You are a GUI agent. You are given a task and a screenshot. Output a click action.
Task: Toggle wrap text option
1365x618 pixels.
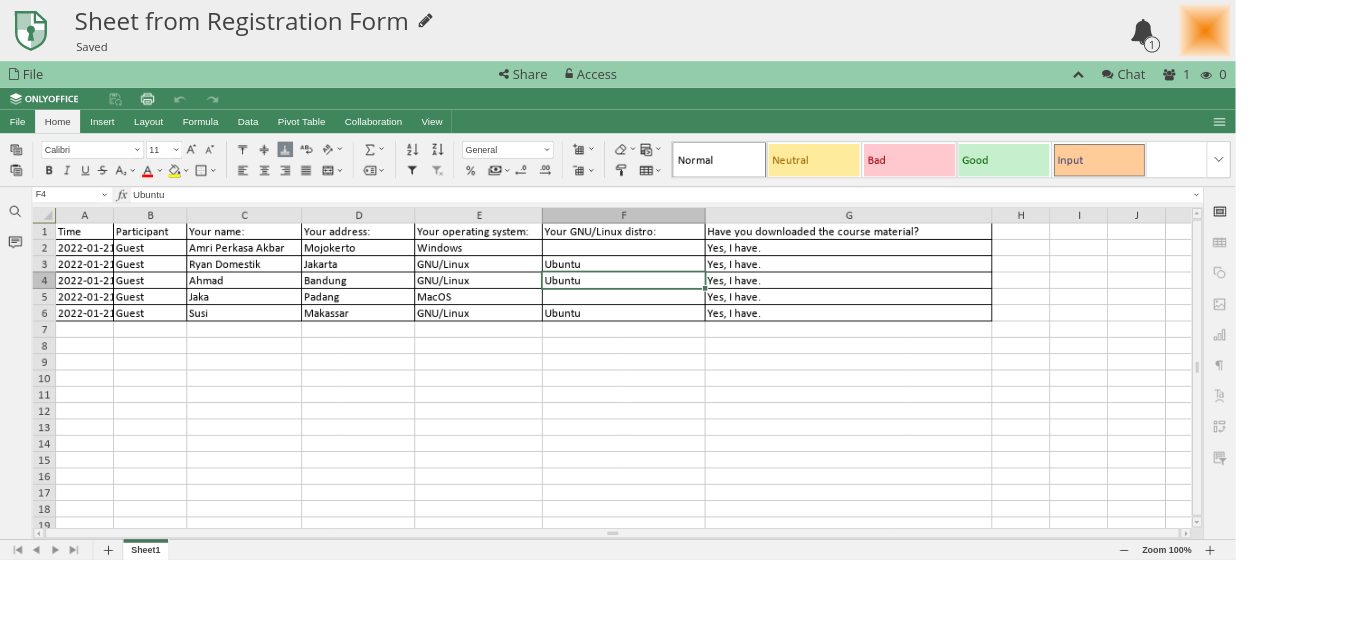coord(306,150)
